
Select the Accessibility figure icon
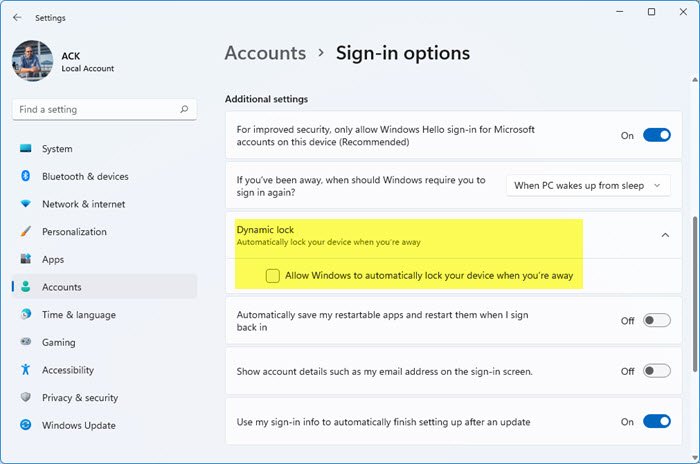coord(26,370)
